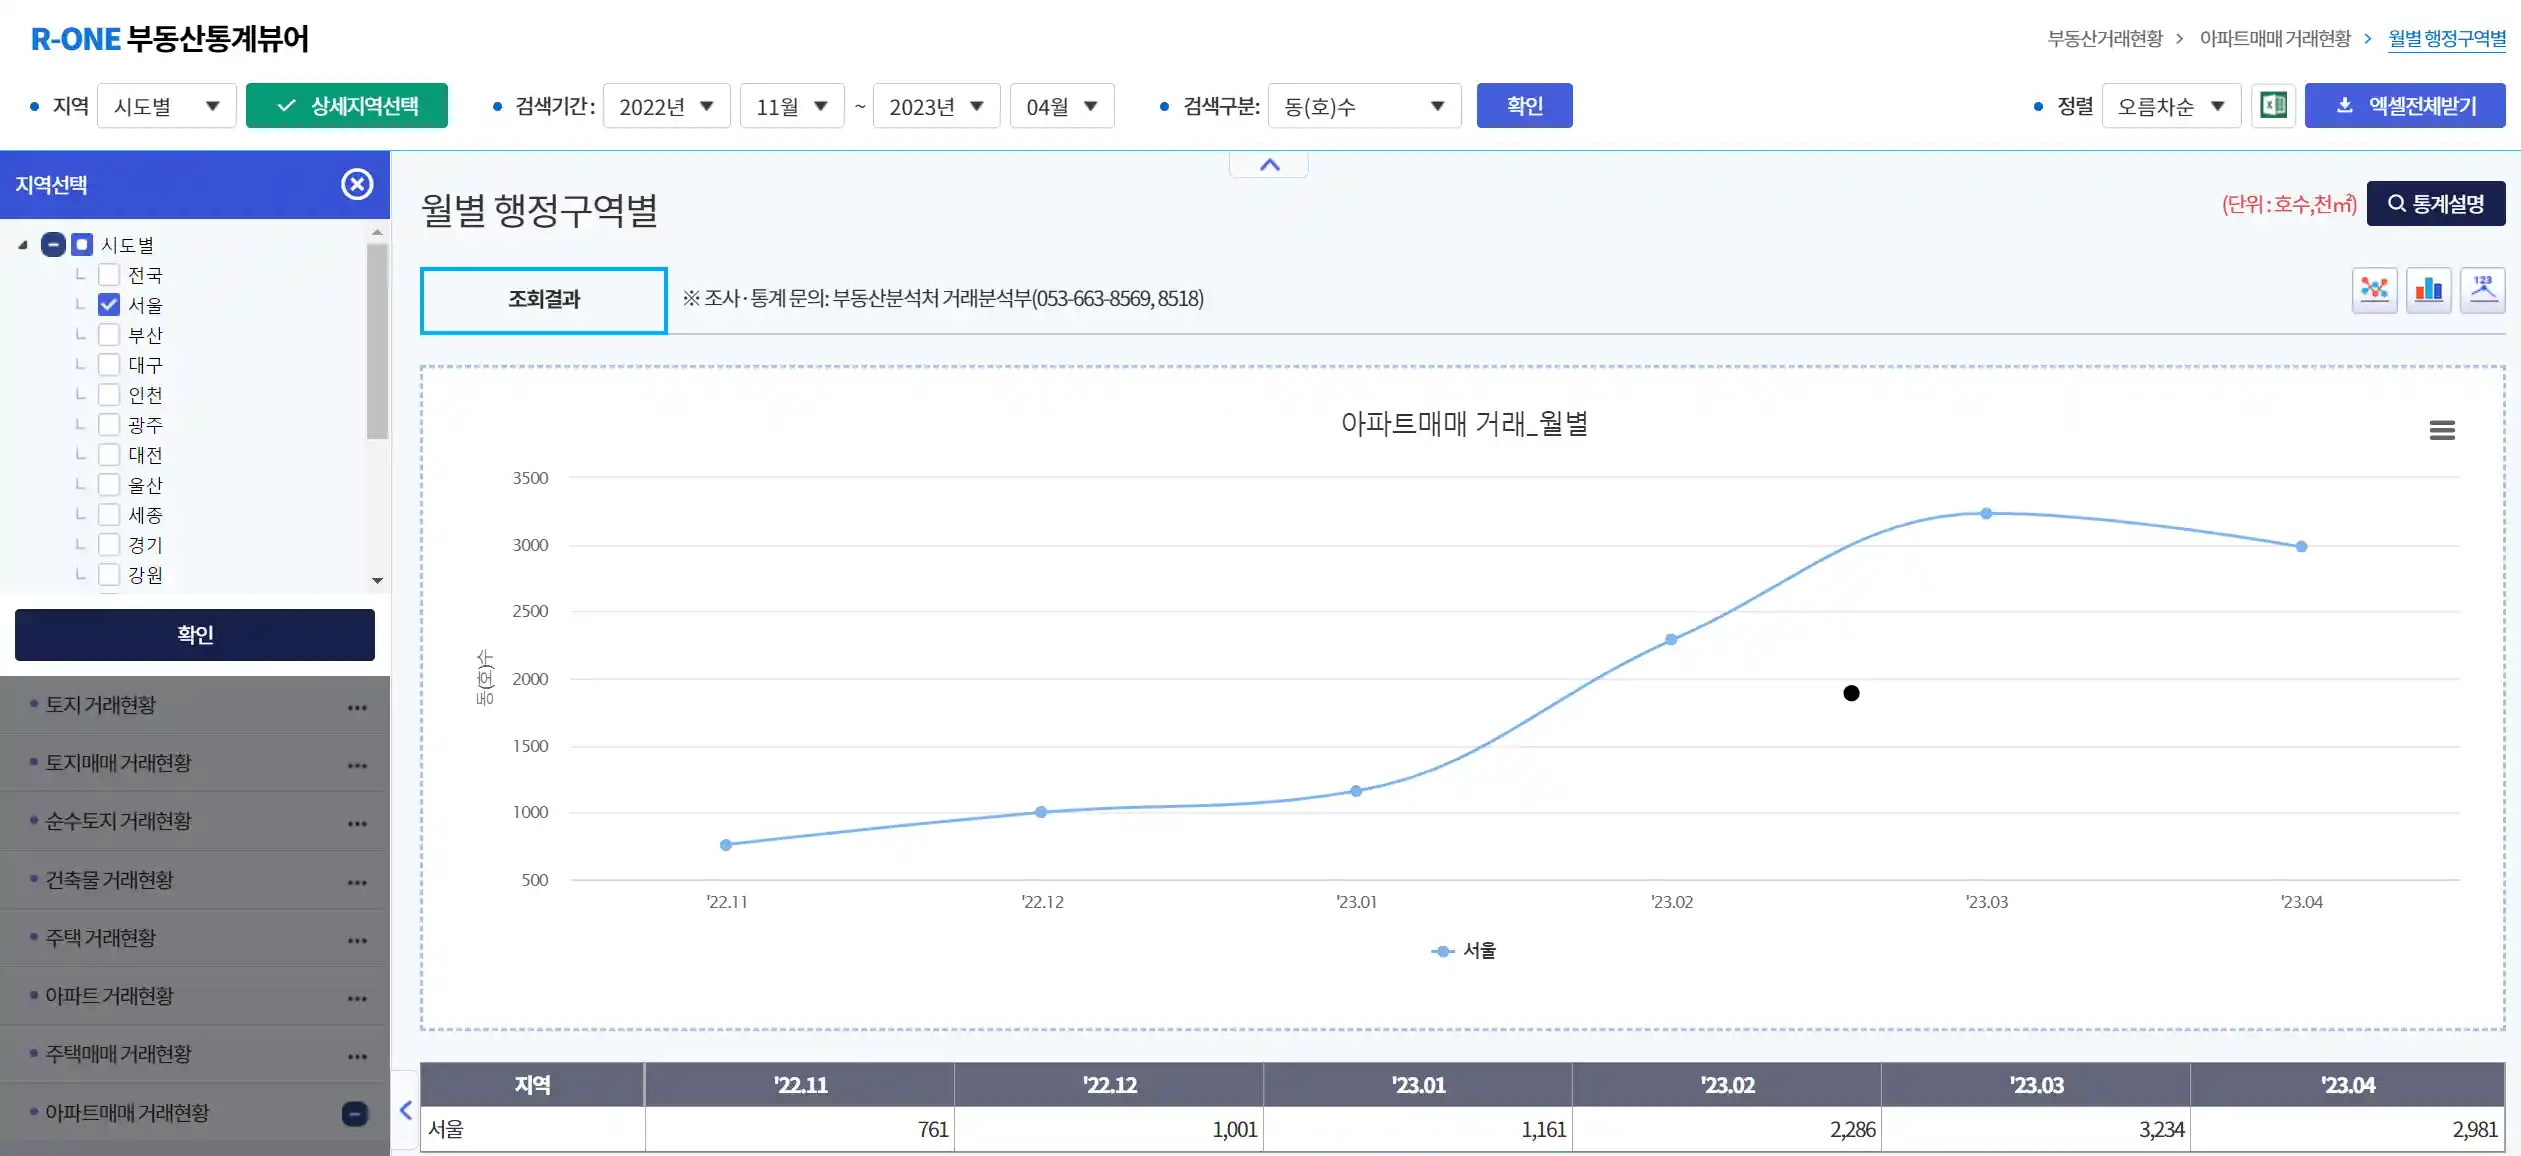Click the region list scroll down arrow
Screen dimensions: 2521x1156
coord(377,580)
